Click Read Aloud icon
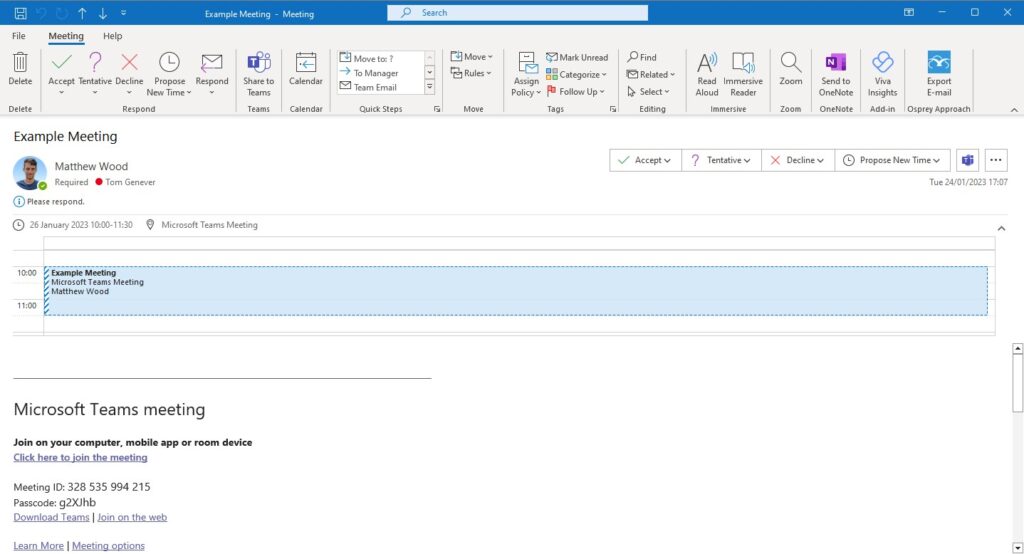This screenshot has height=554, width=1024. coord(707,63)
